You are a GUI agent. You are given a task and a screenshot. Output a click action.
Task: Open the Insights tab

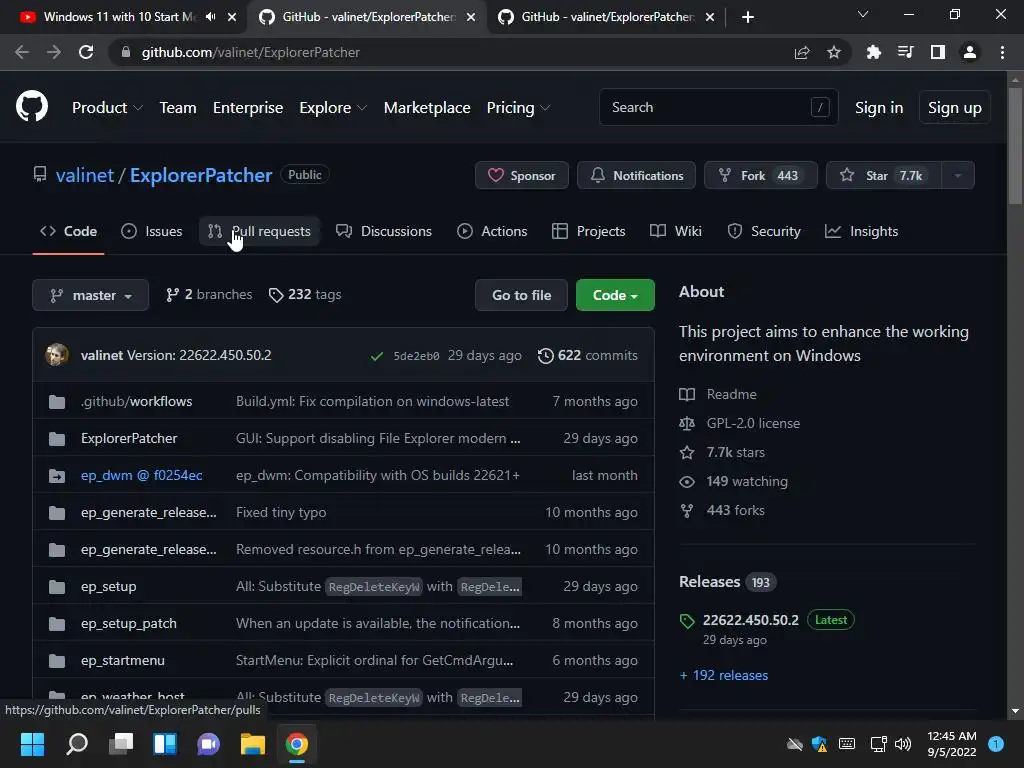[861, 231]
